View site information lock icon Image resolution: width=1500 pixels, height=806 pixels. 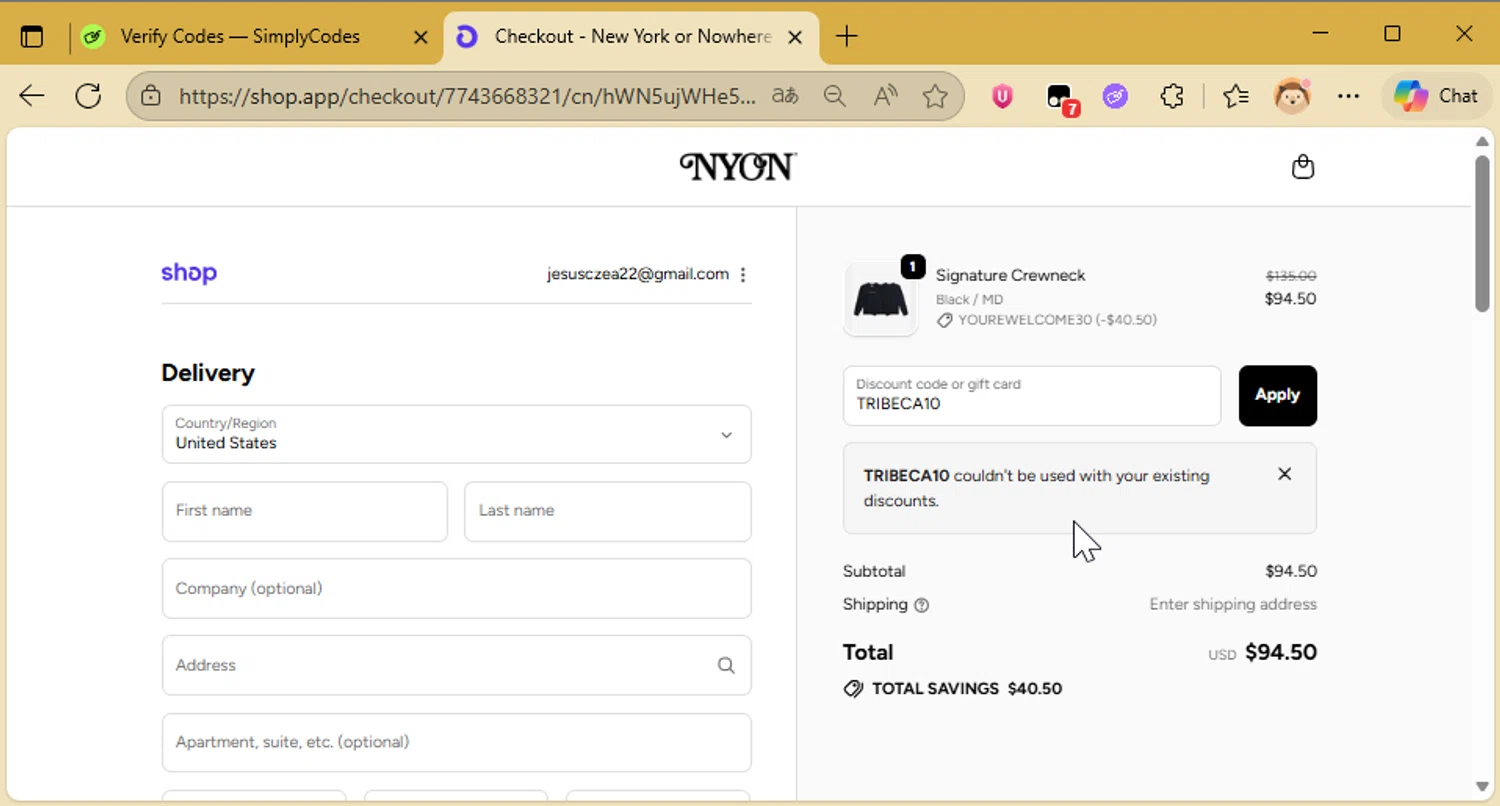tap(151, 96)
